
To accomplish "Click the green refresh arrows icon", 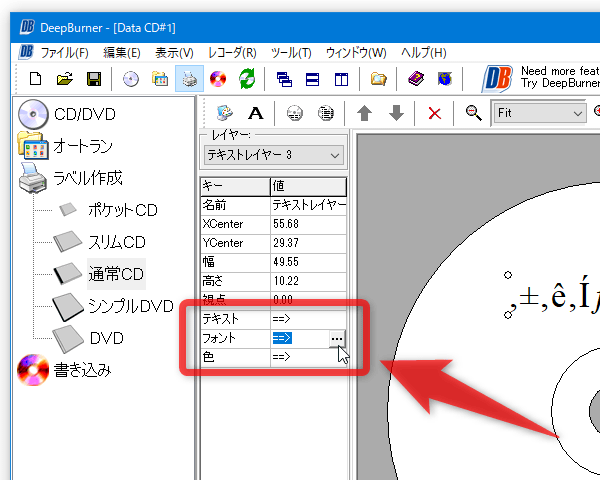I will point(247,79).
